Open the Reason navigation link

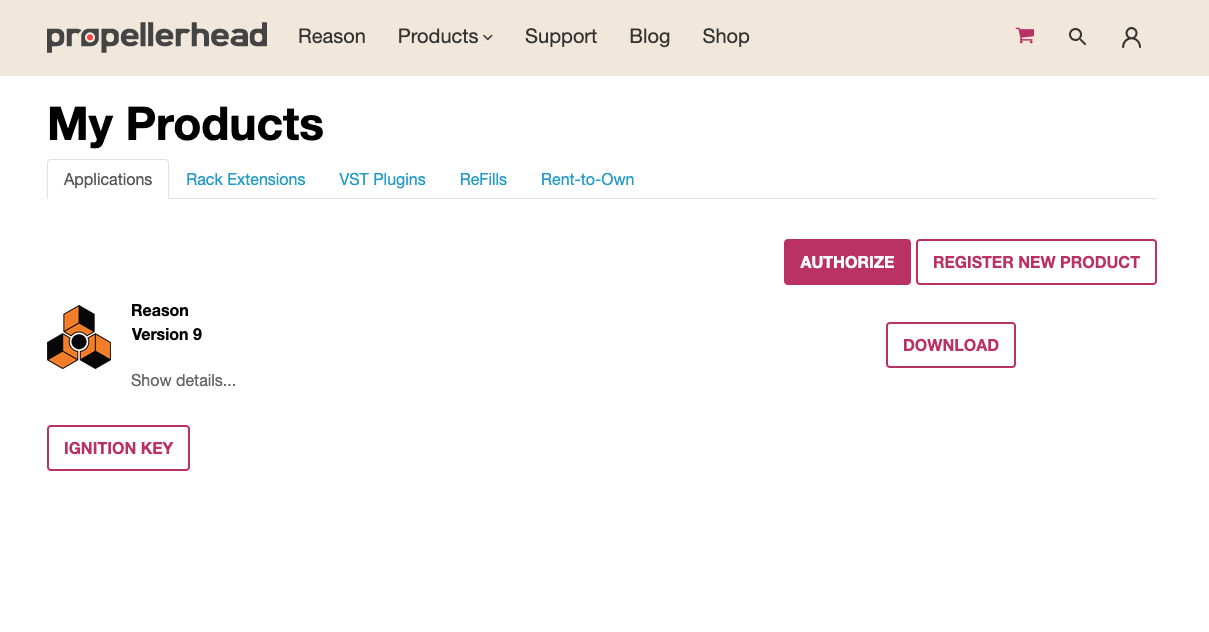click(332, 37)
